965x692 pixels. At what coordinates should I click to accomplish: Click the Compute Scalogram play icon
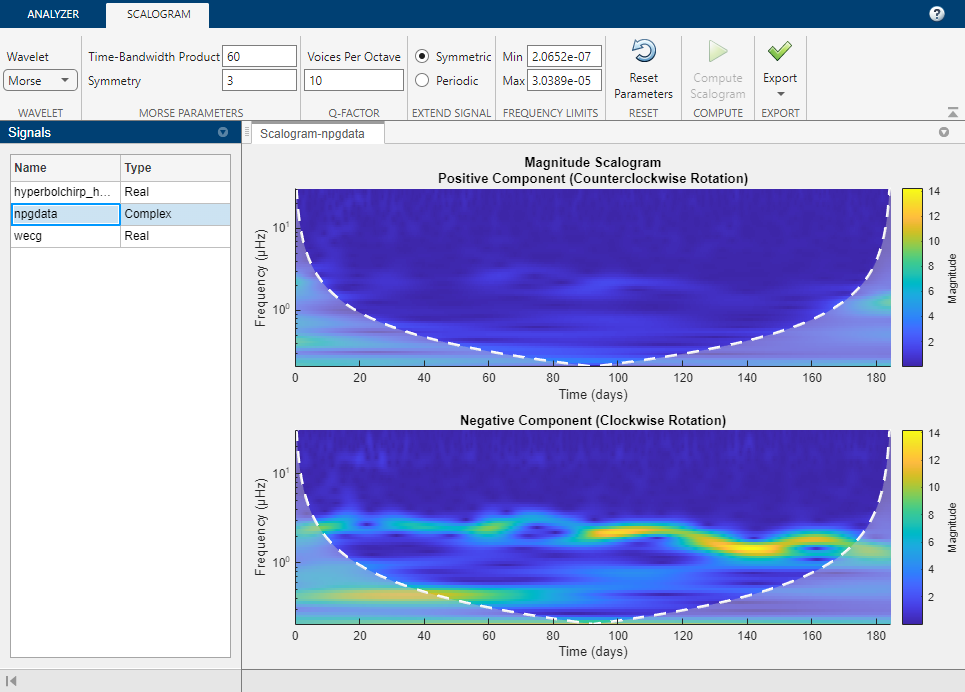[717, 52]
